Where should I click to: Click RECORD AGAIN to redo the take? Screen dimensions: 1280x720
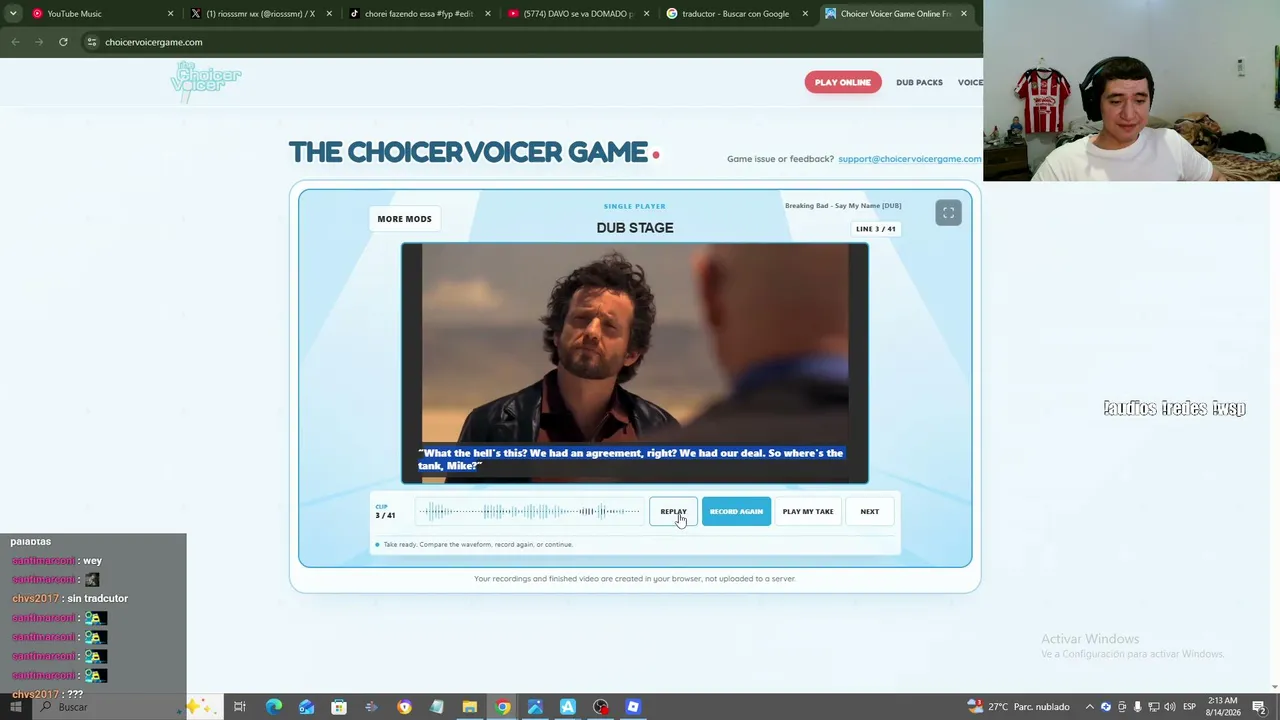pyautogui.click(x=736, y=512)
